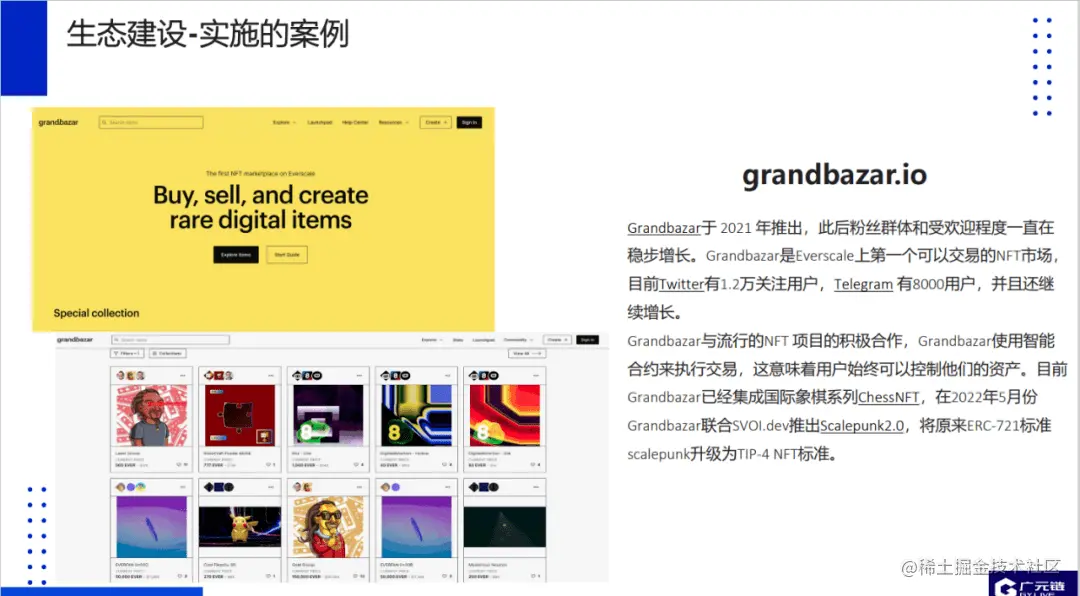Open three-dot menu on gold Snoop card
This screenshot has height=596, width=1080.
(x=360, y=487)
